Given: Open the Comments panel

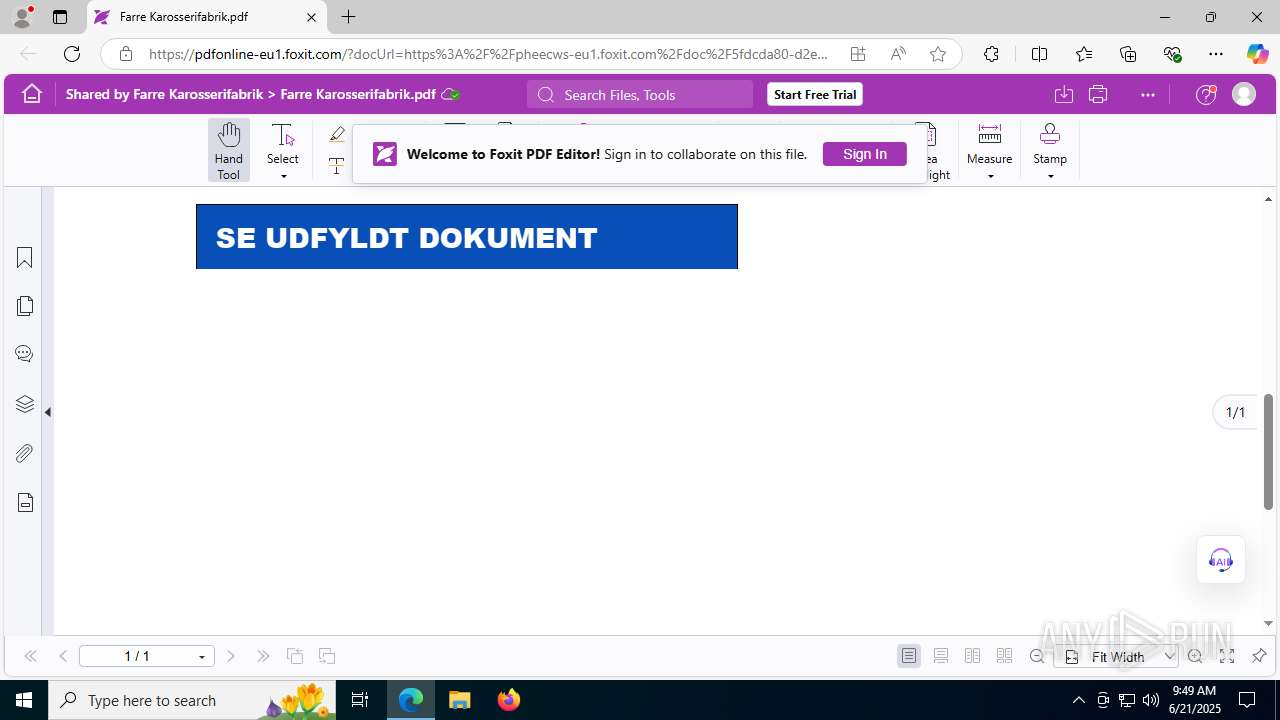Looking at the screenshot, I should pyautogui.click(x=25, y=354).
